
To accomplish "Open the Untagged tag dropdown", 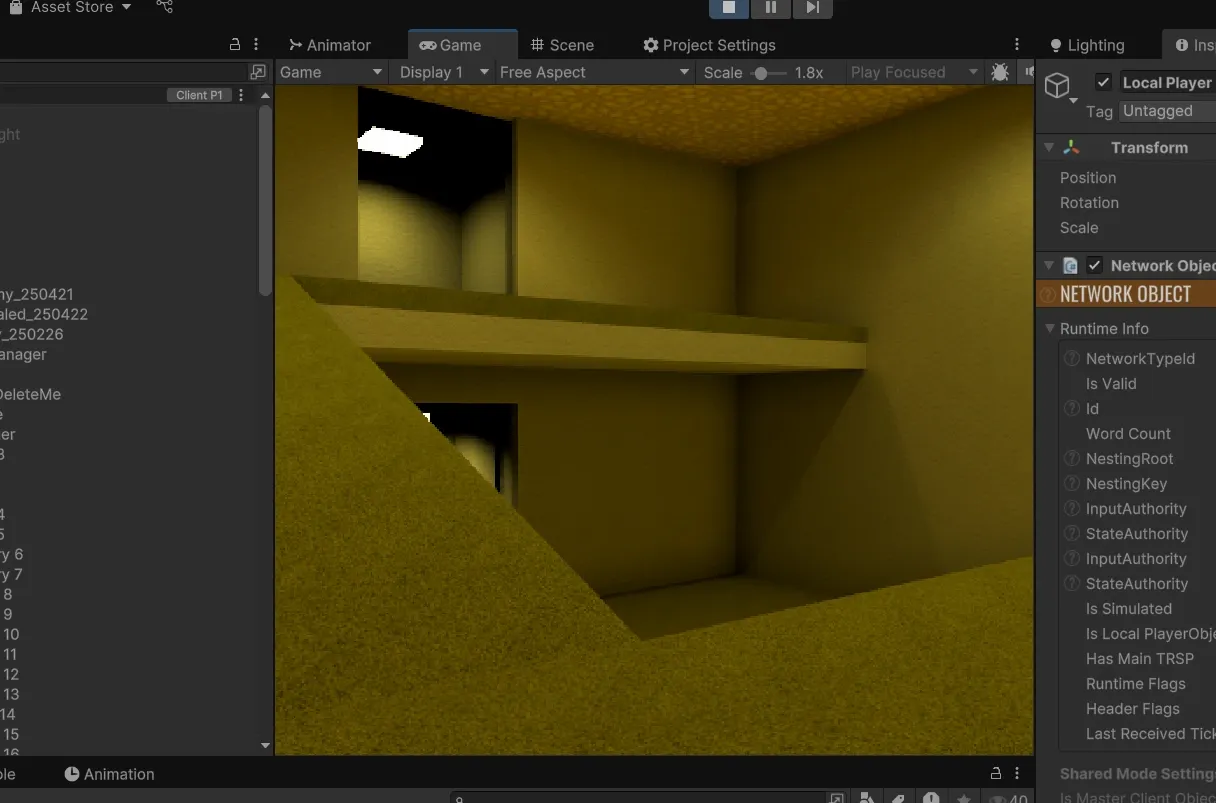I will click(x=1166, y=111).
